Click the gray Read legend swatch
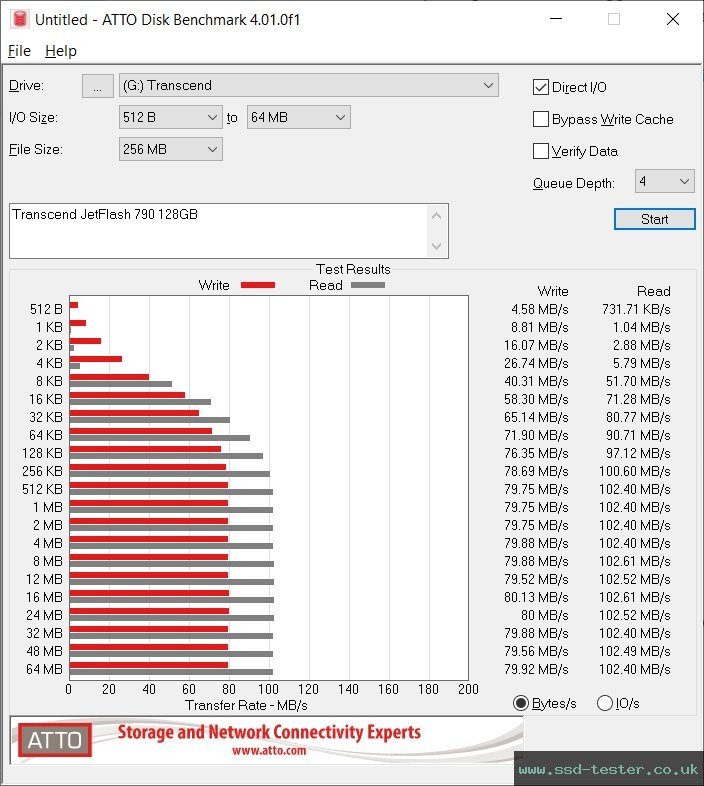This screenshot has width=704, height=786. click(x=368, y=285)
